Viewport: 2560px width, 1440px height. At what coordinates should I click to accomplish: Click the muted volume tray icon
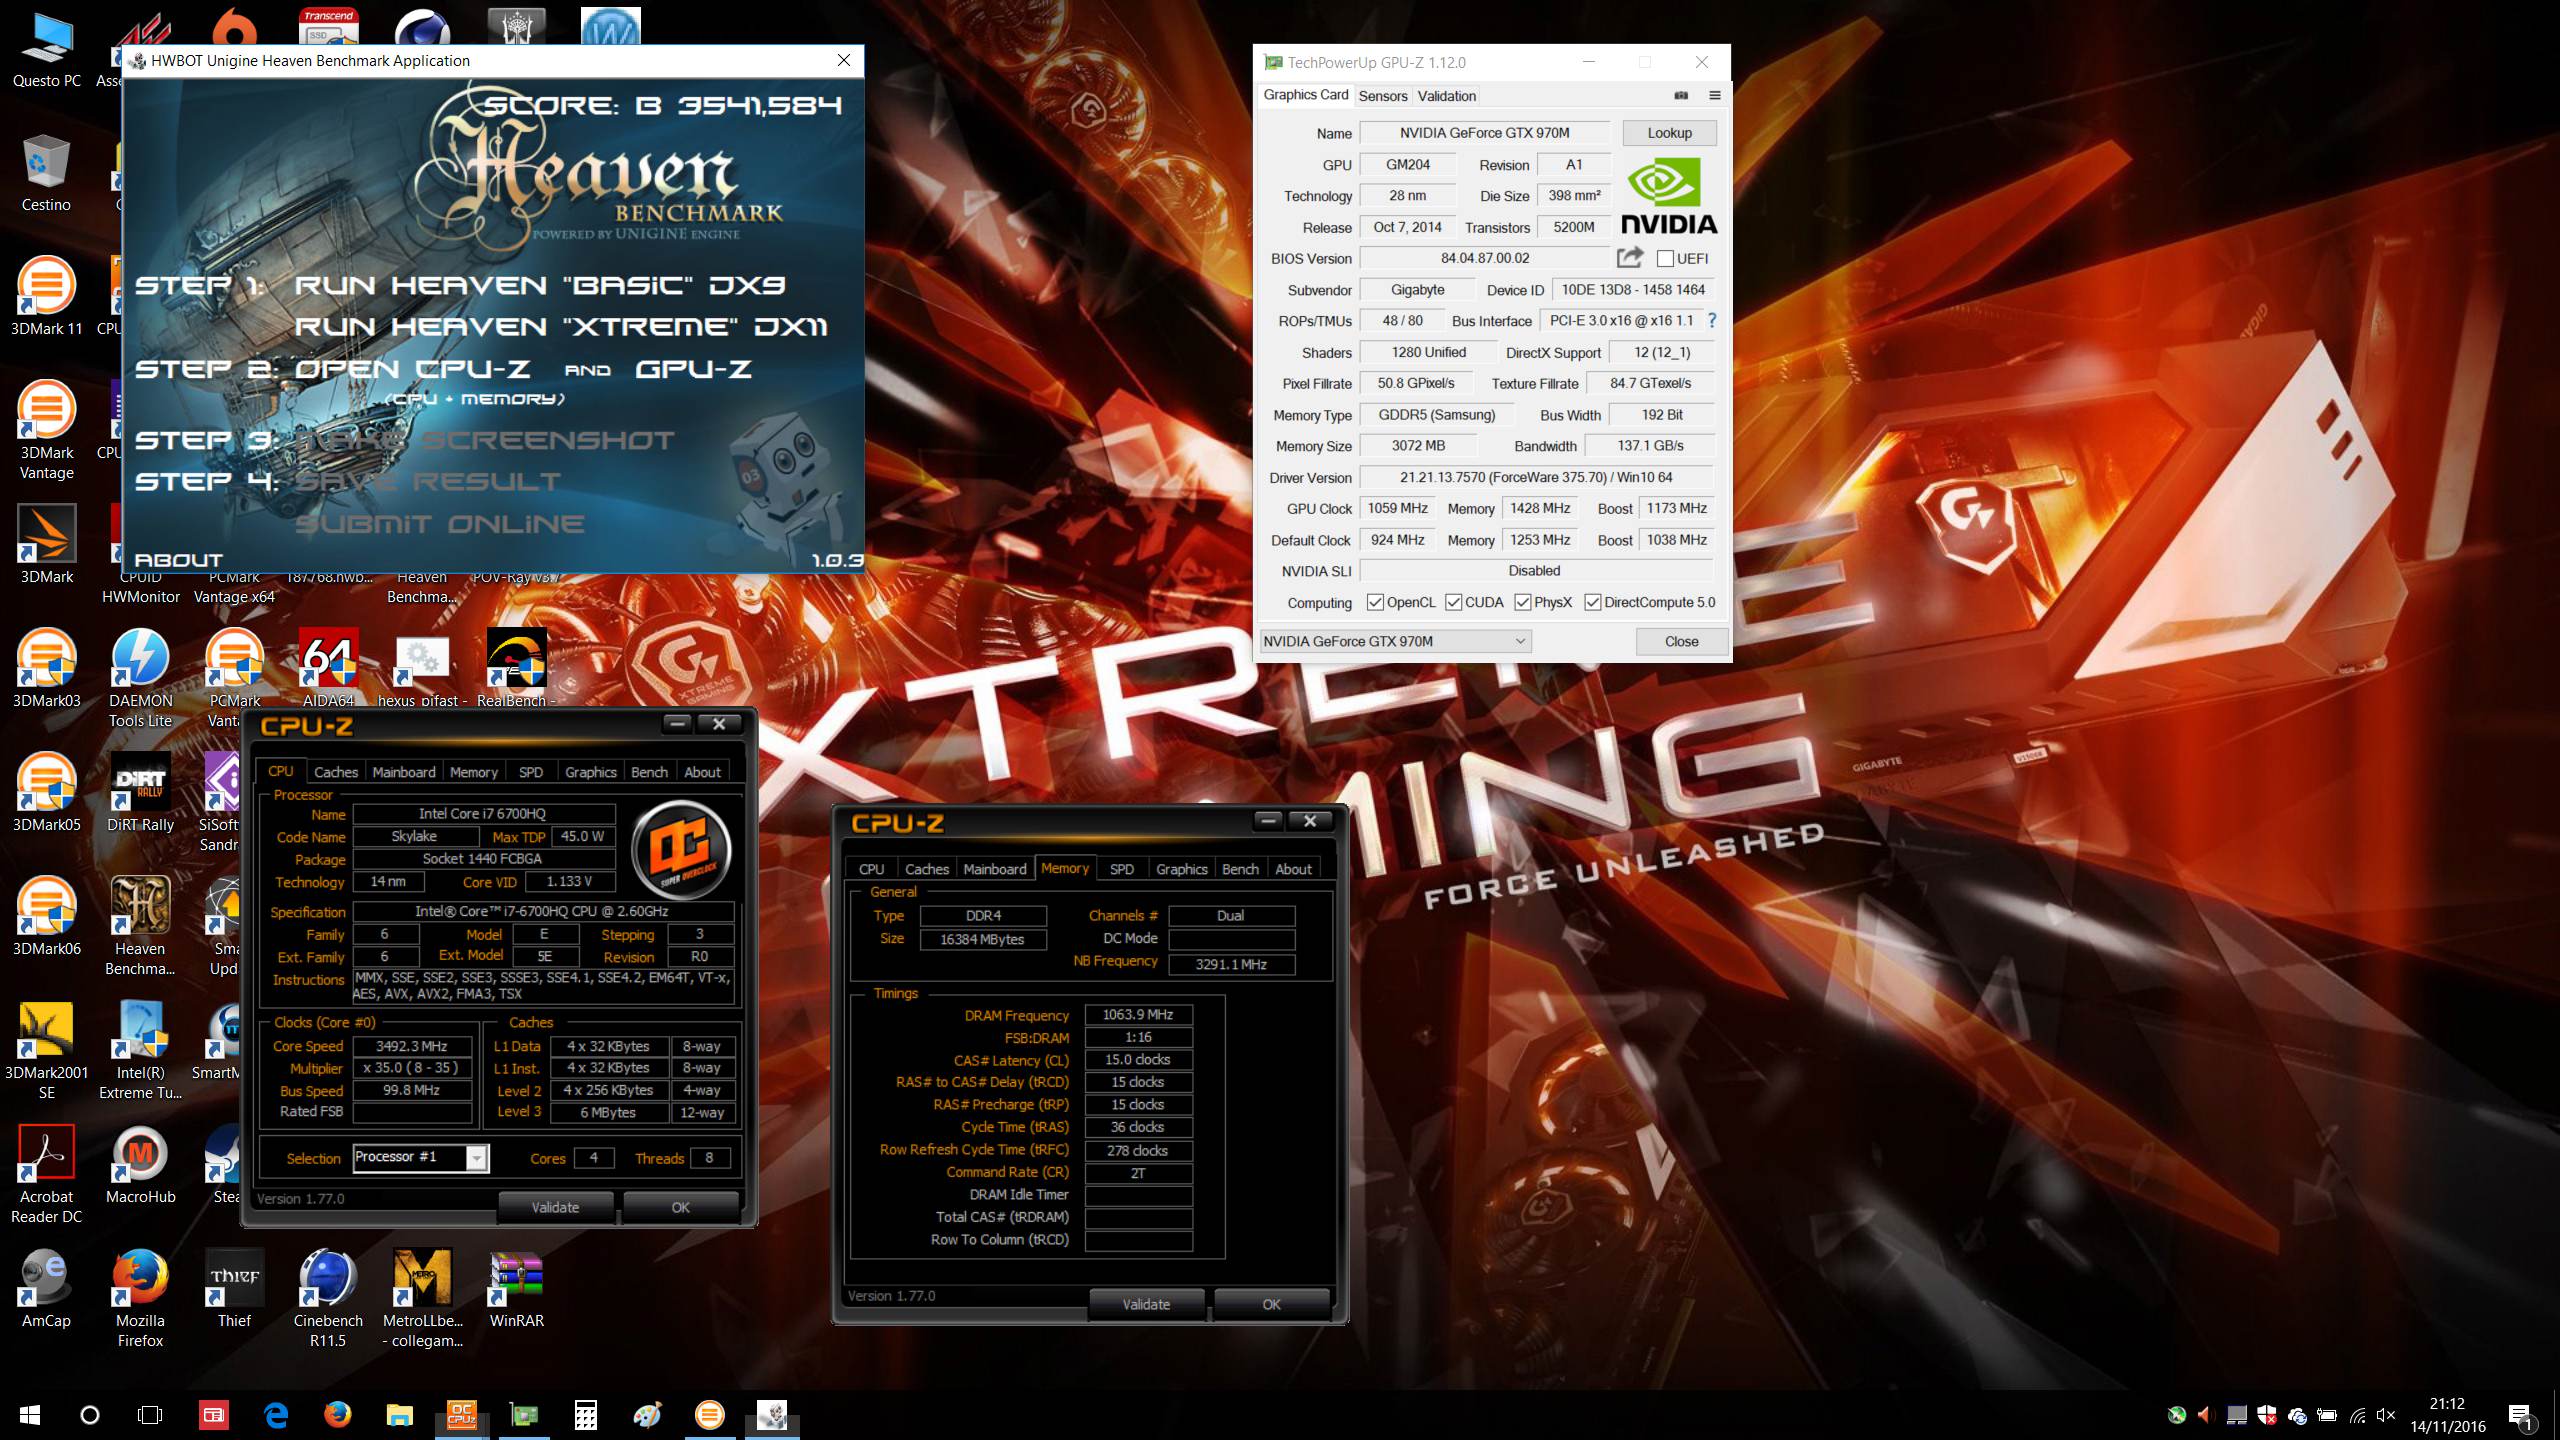(x=2386, y=1415)
